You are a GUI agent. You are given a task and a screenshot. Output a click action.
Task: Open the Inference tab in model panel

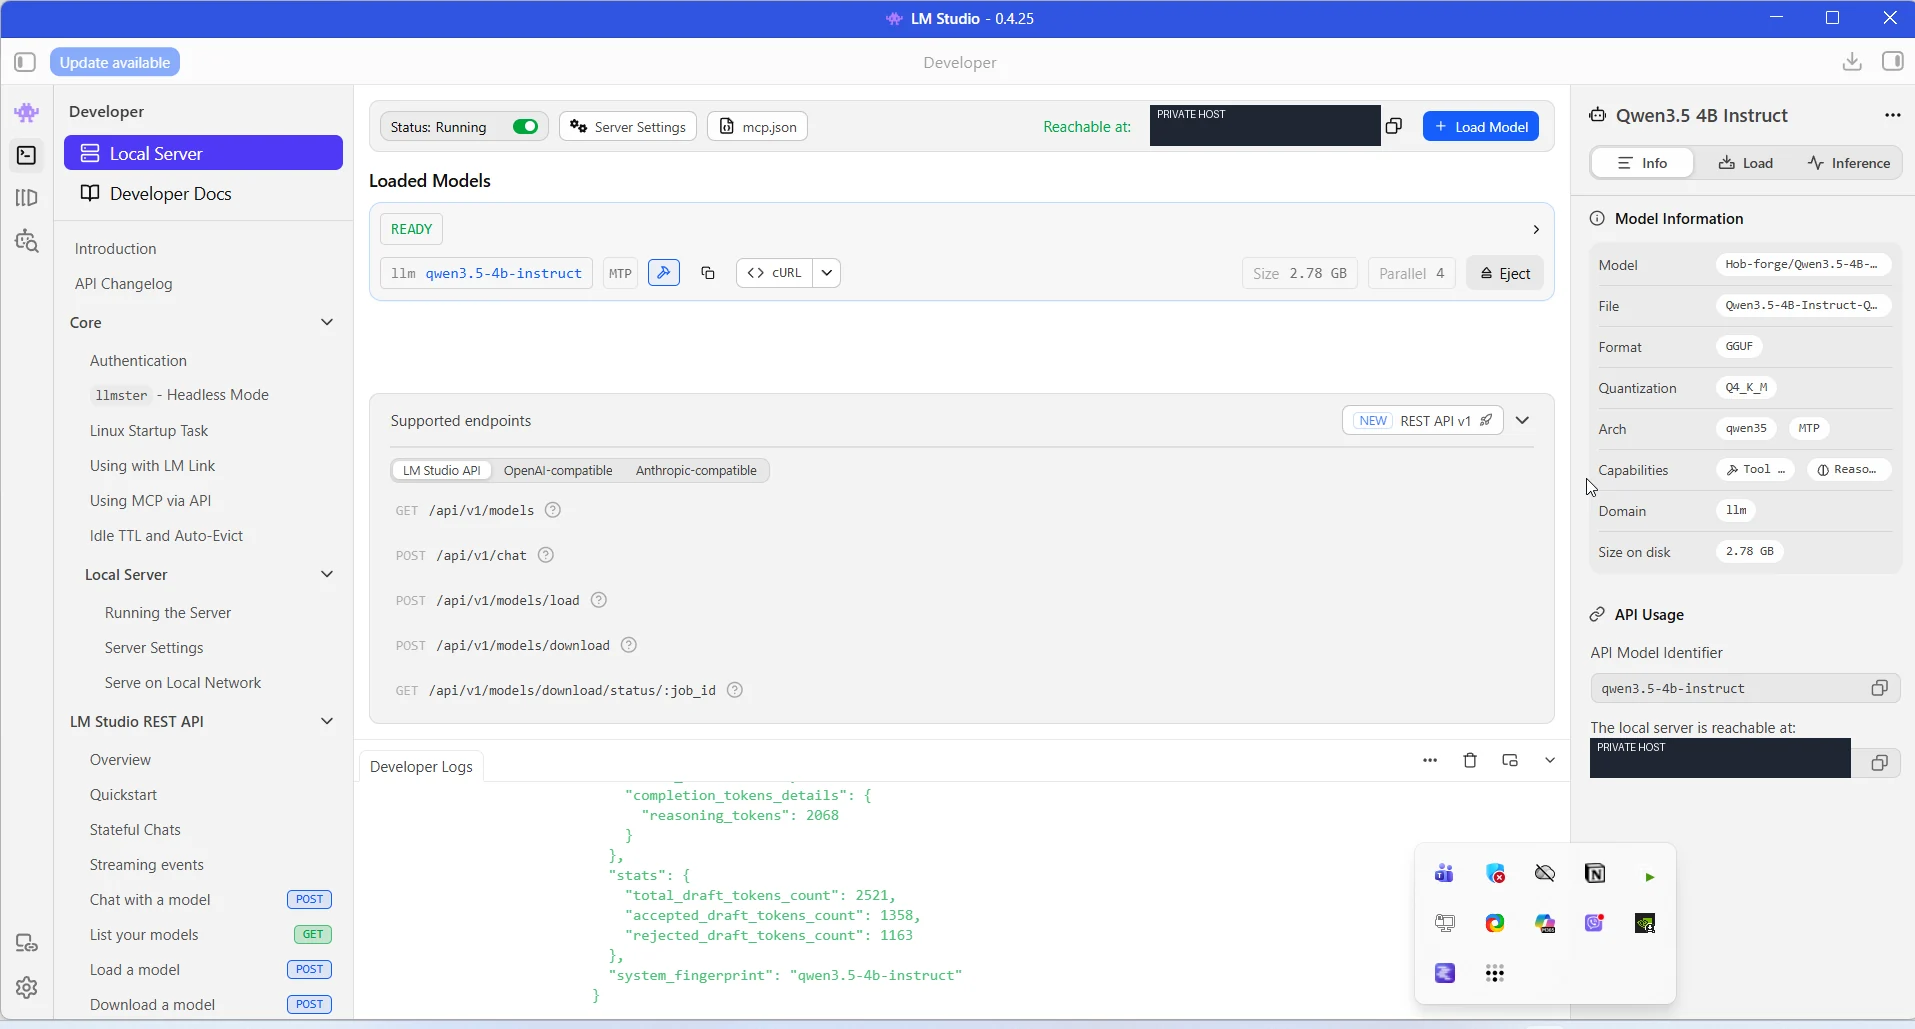point(1849,163)
